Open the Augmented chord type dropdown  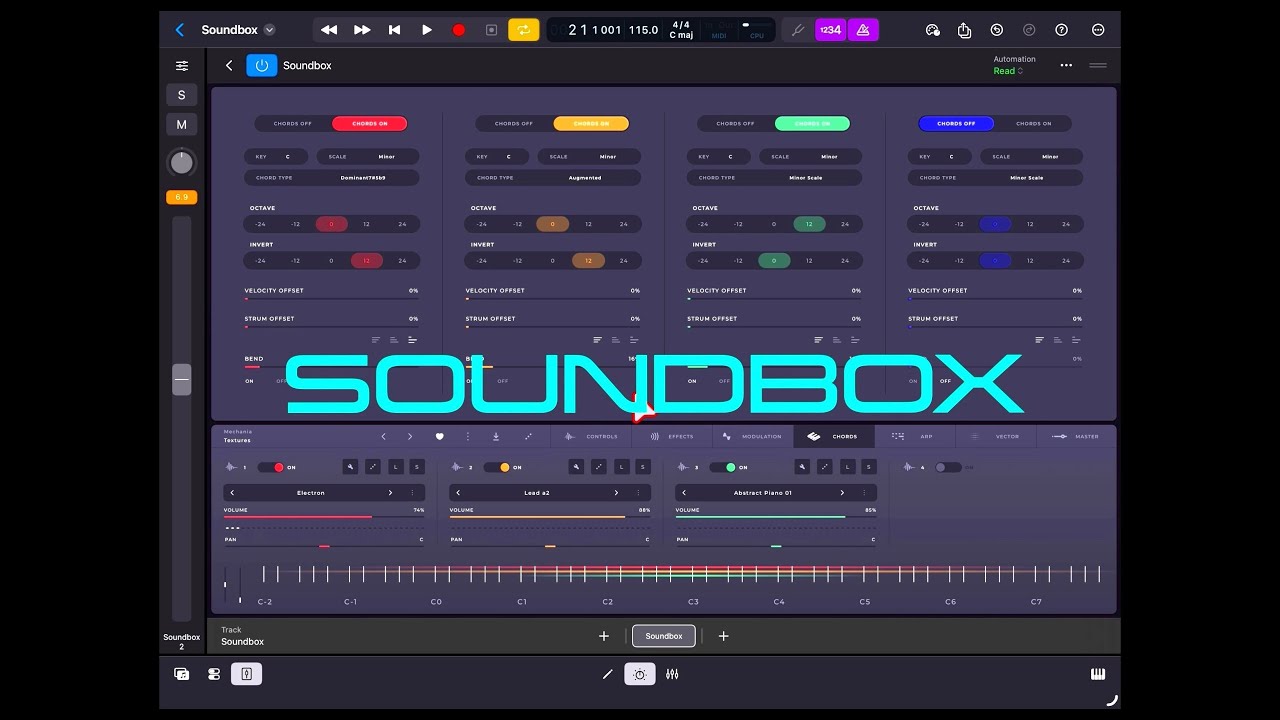click(x=553, y=178)
